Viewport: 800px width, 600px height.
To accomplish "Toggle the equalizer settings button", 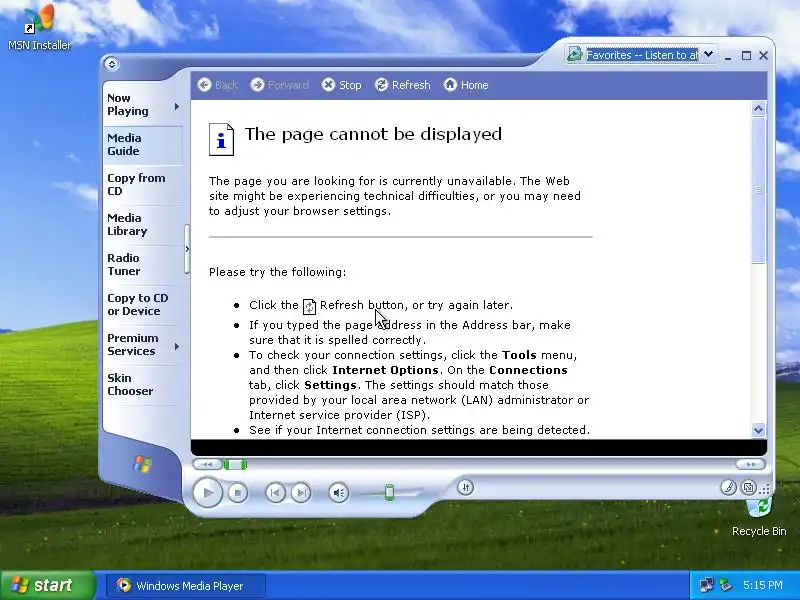I will [x=465, y=487].
